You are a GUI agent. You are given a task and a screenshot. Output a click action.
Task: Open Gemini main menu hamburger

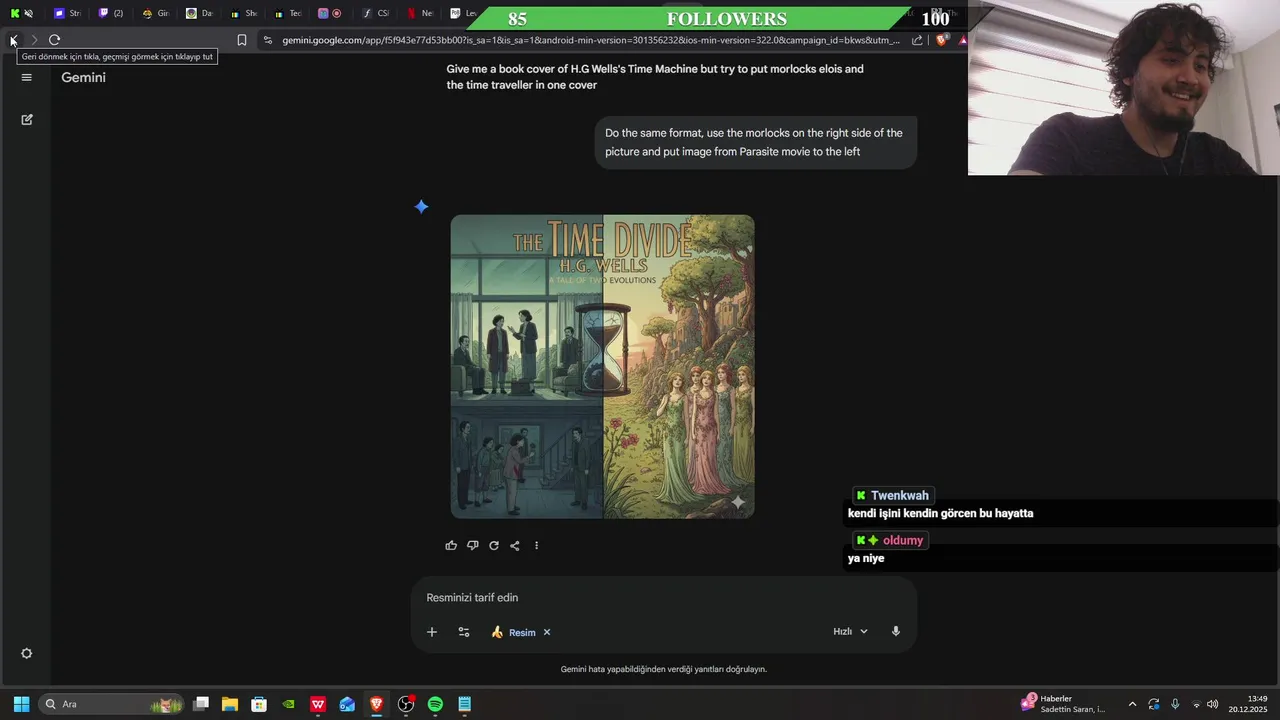point(27,77)
